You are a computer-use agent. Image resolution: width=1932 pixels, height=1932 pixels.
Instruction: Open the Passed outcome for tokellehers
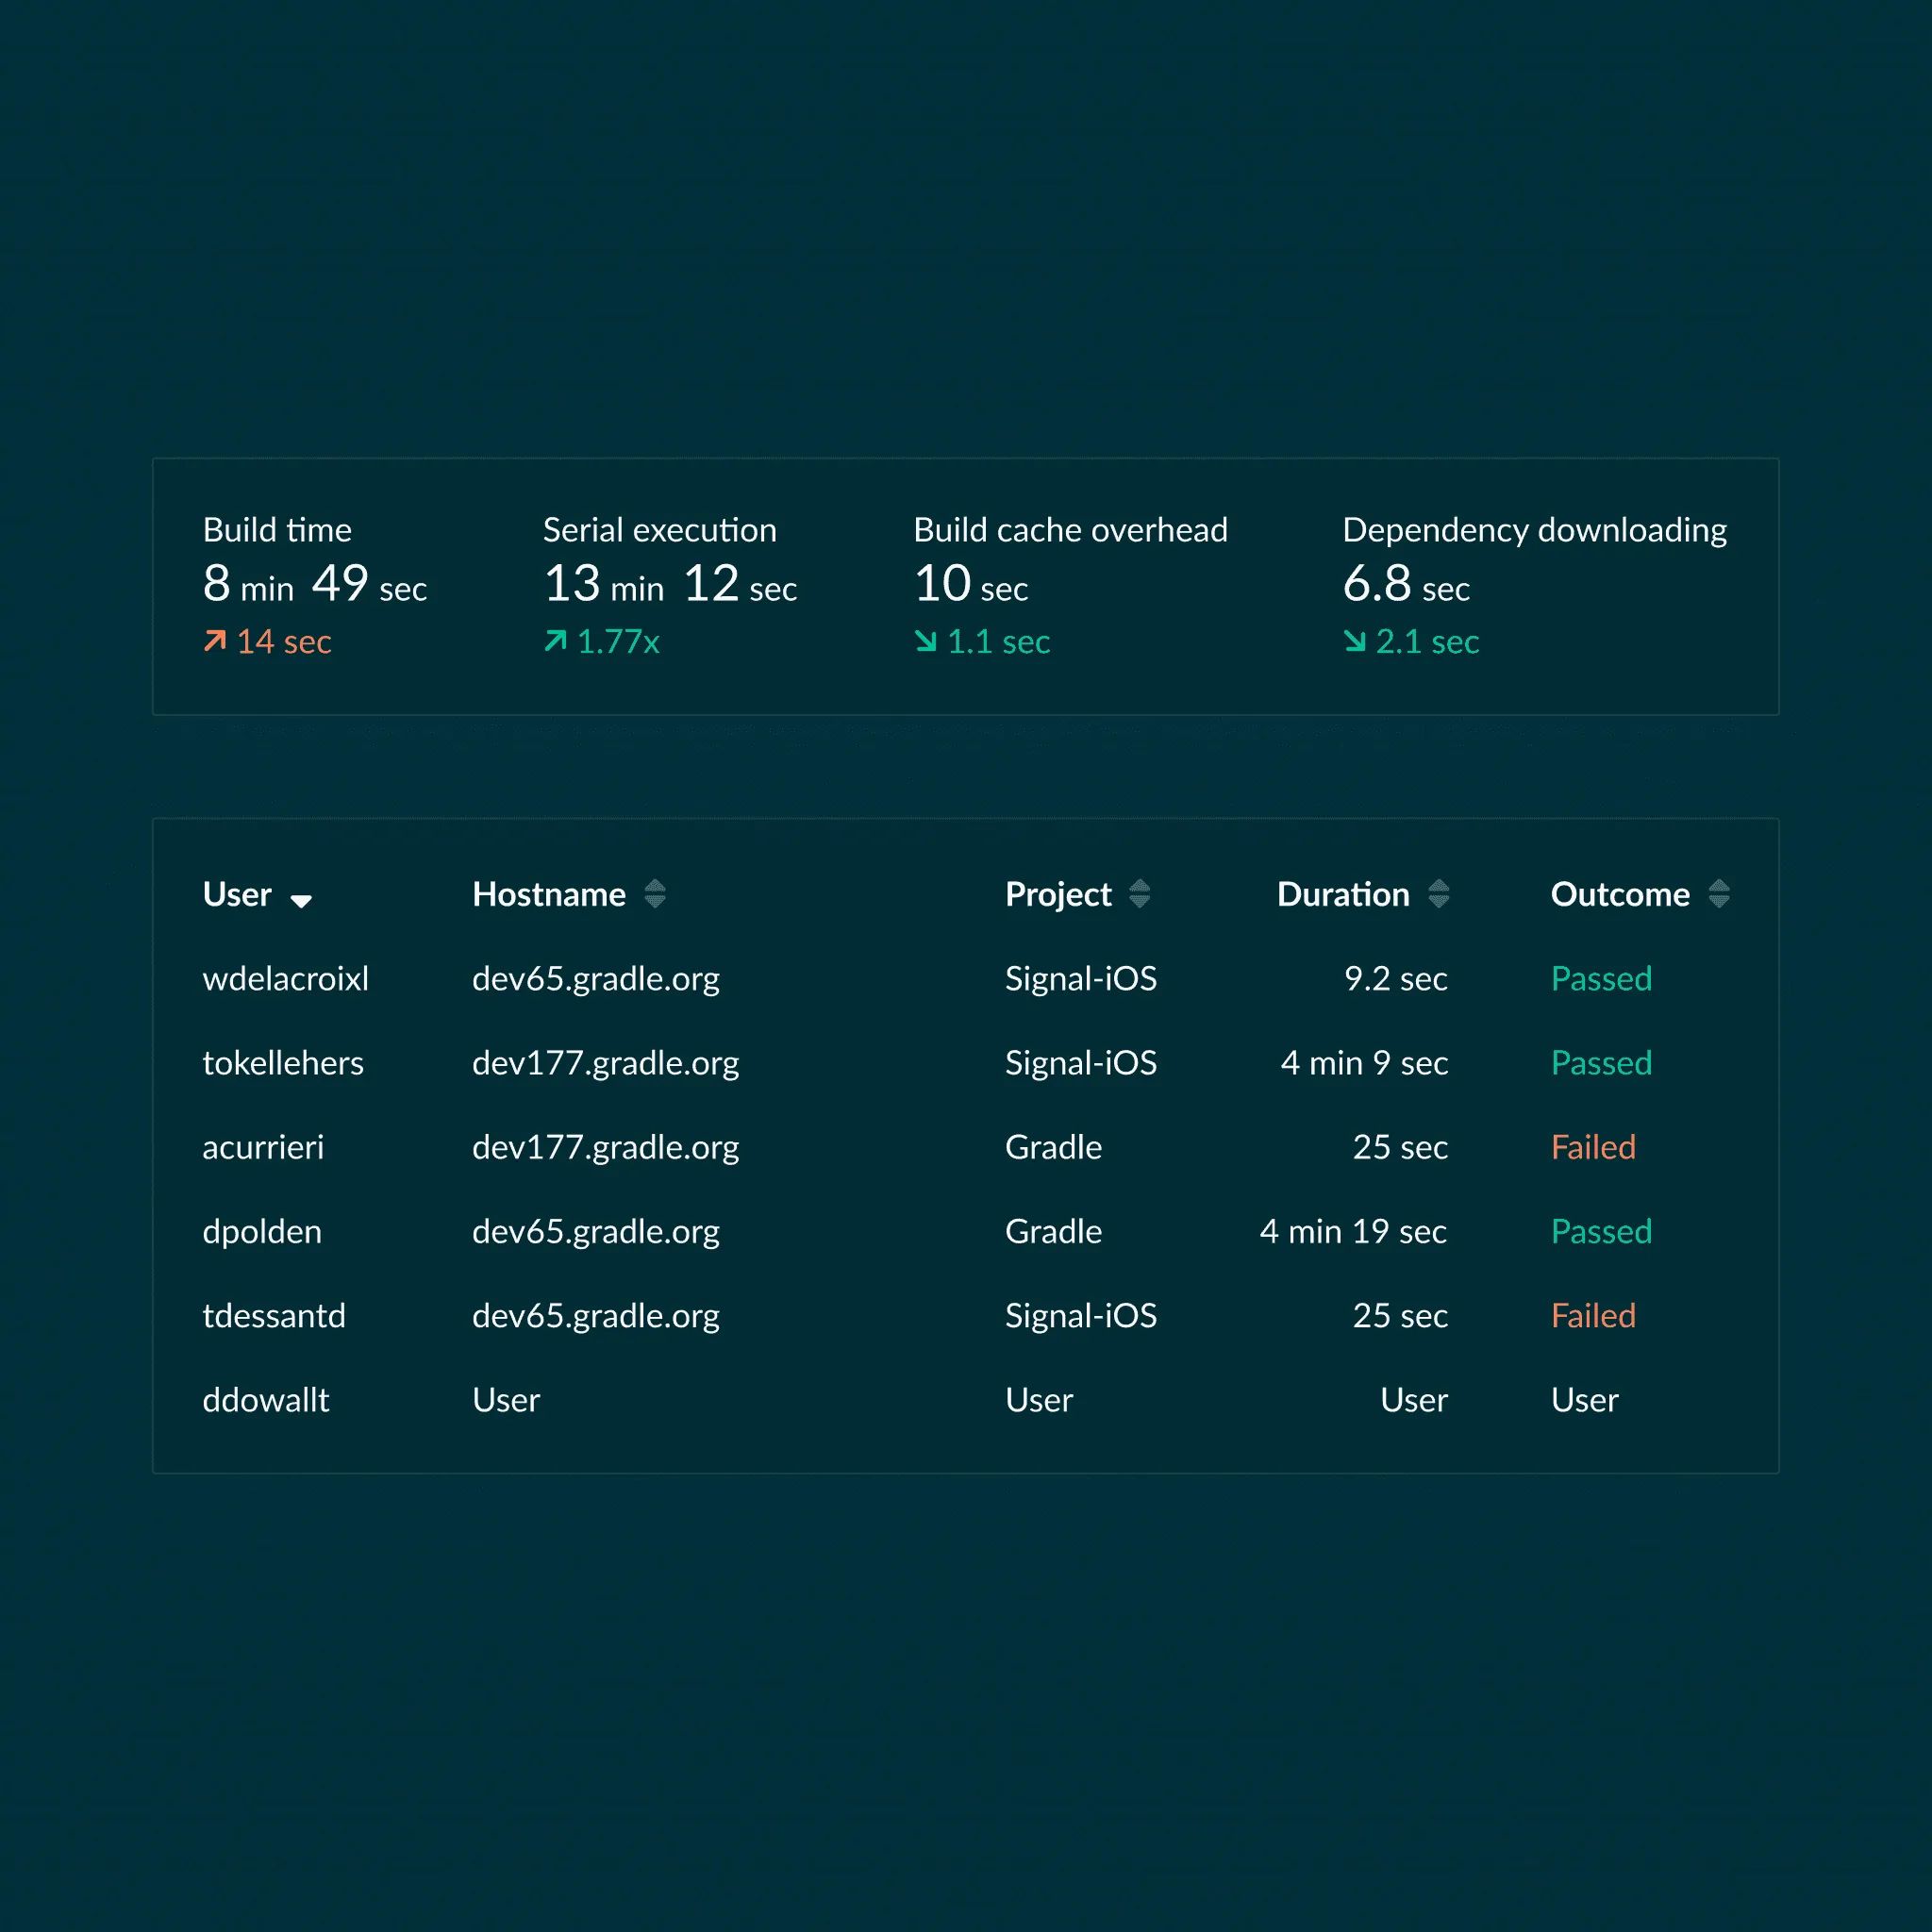[x=1601, y=1063]
